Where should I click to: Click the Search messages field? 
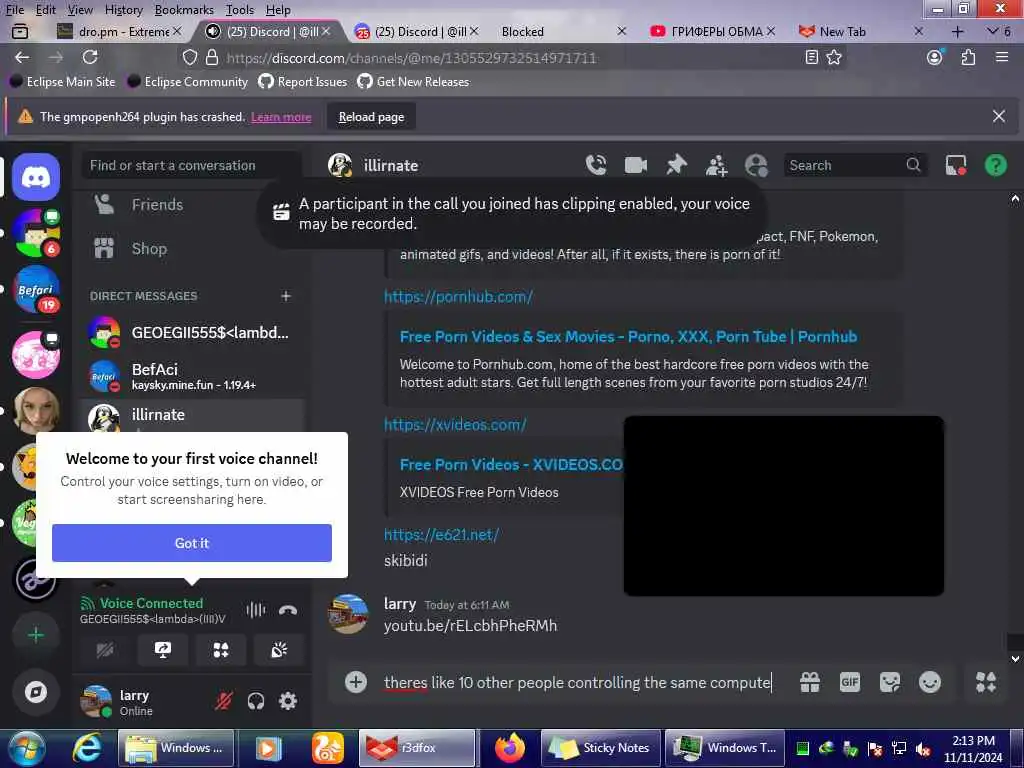[x=854, y=165]
